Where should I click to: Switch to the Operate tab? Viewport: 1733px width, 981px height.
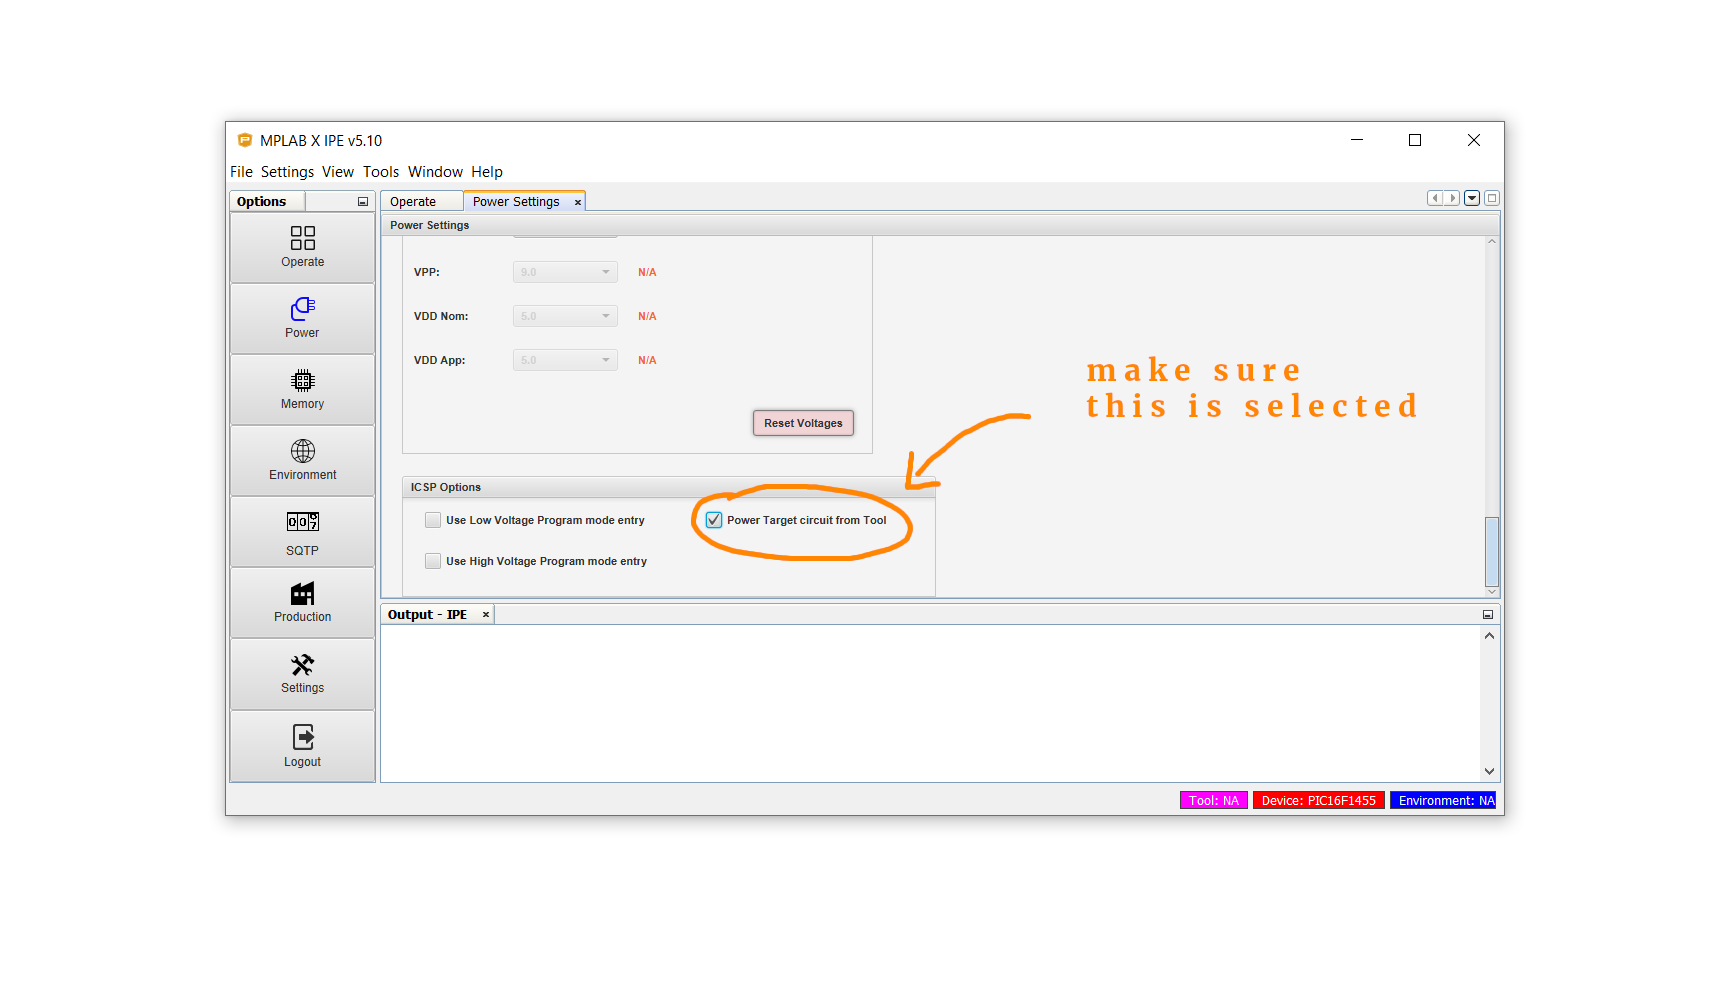(413, 202)
